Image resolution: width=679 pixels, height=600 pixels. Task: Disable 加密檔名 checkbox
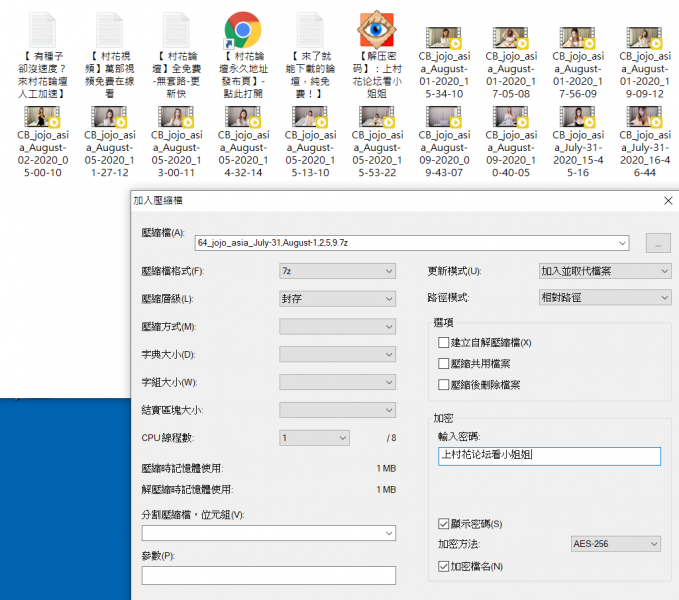(444, 566)
